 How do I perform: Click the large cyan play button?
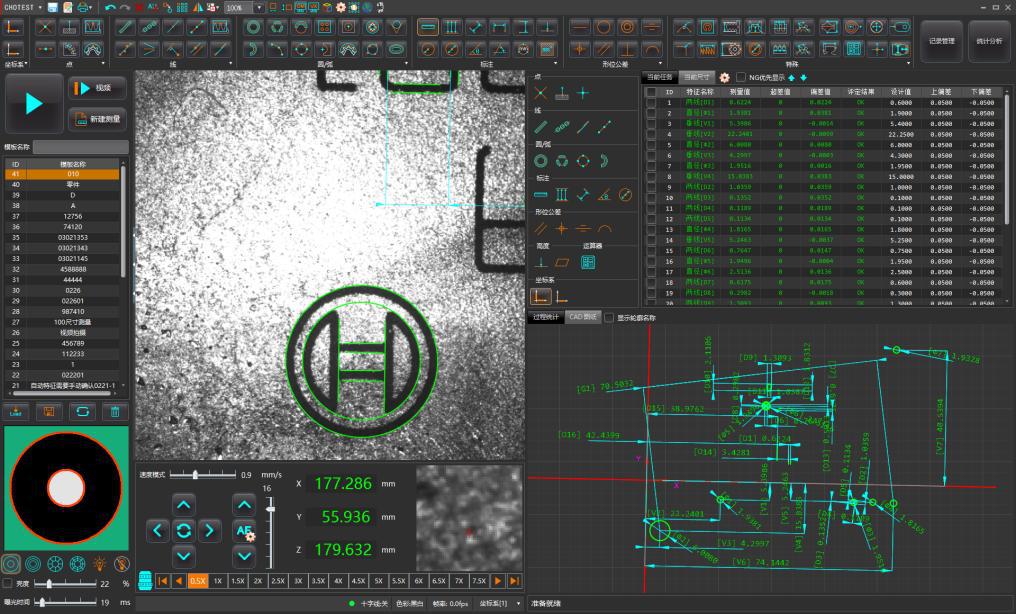34,103
